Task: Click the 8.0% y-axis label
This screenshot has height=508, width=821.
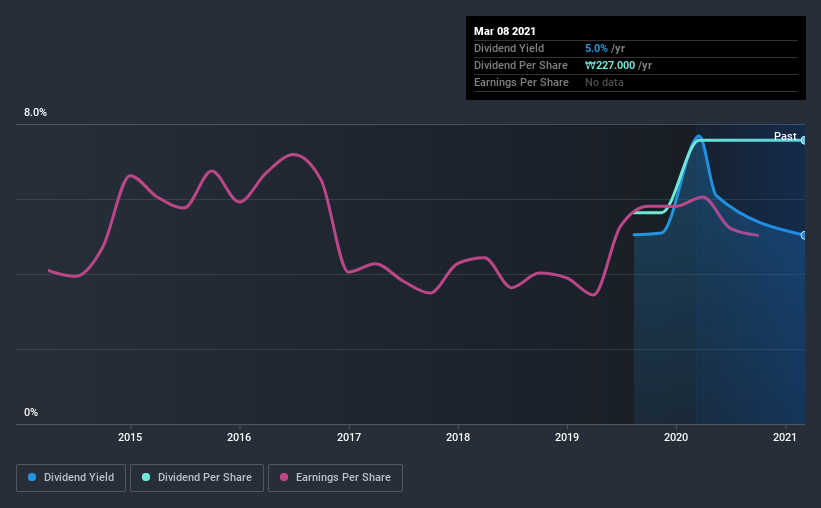Action: tap(35, 113)
